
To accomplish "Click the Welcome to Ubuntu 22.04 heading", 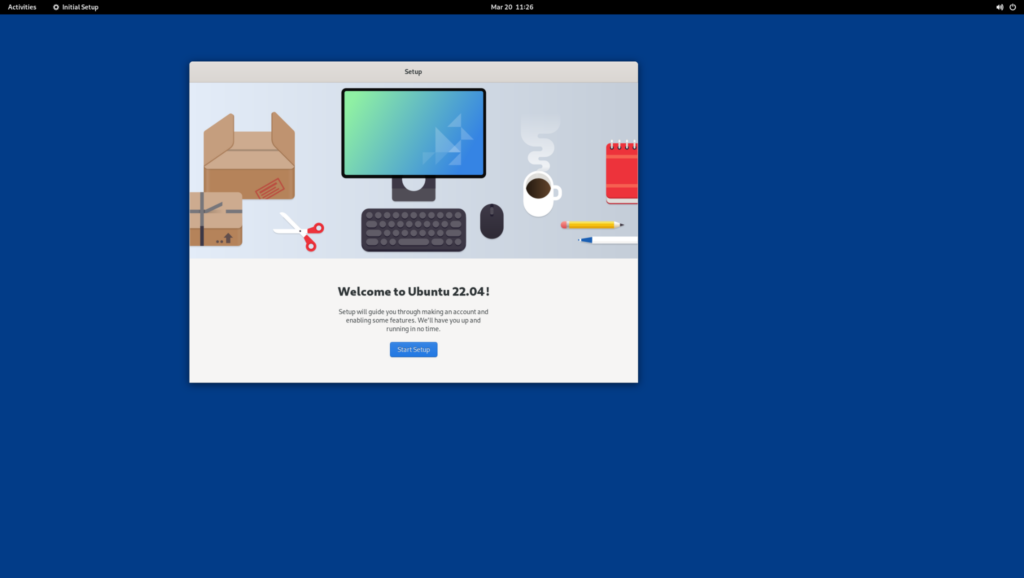I will 413,291.
